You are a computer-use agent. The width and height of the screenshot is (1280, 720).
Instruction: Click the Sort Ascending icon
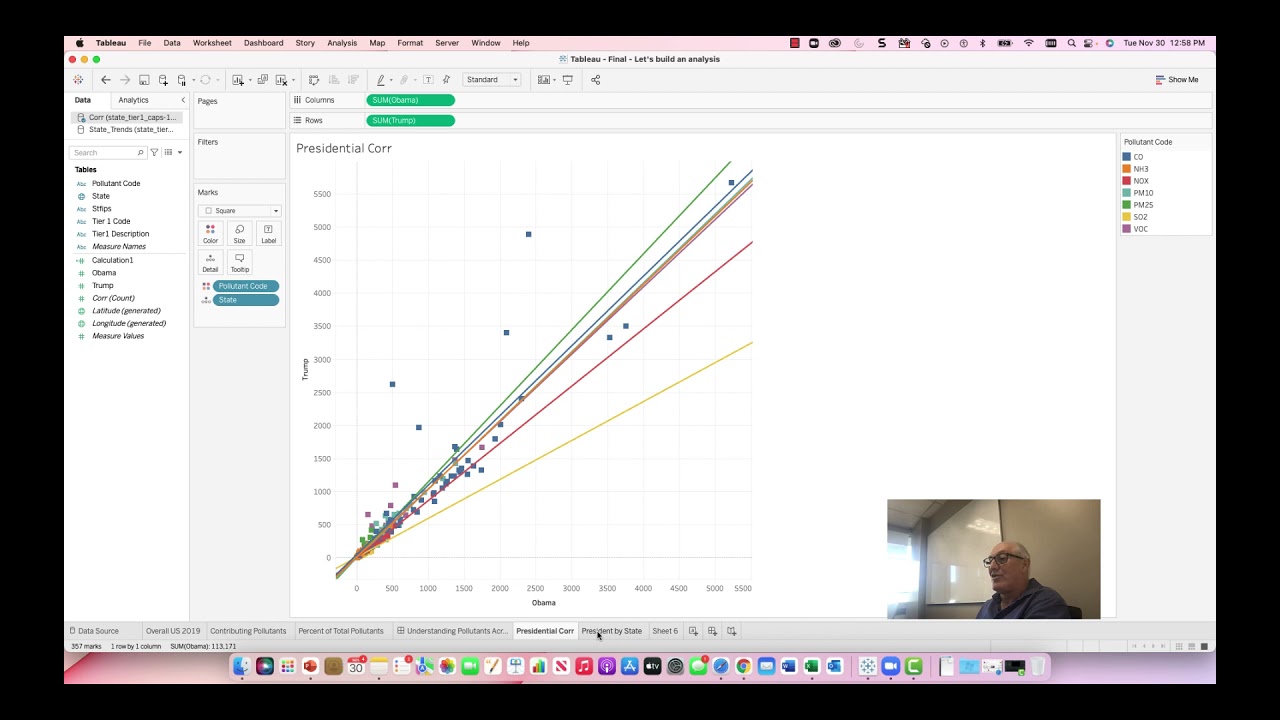[333, 80]
